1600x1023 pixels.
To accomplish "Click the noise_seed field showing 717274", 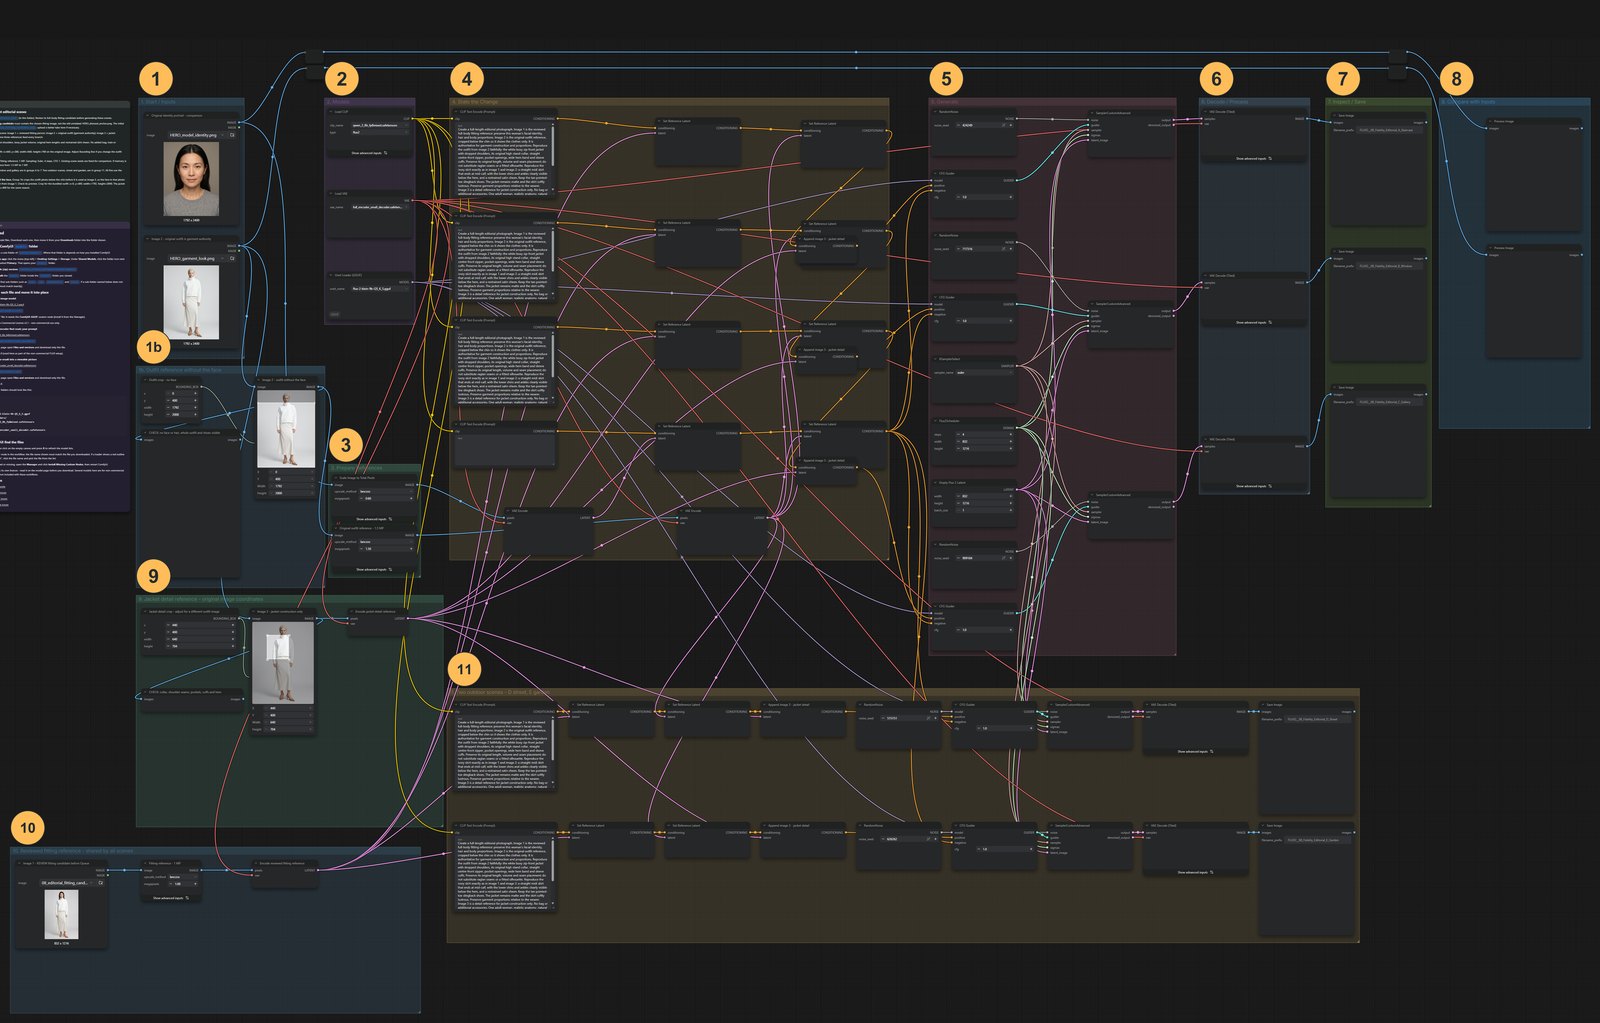I will 985,249.
